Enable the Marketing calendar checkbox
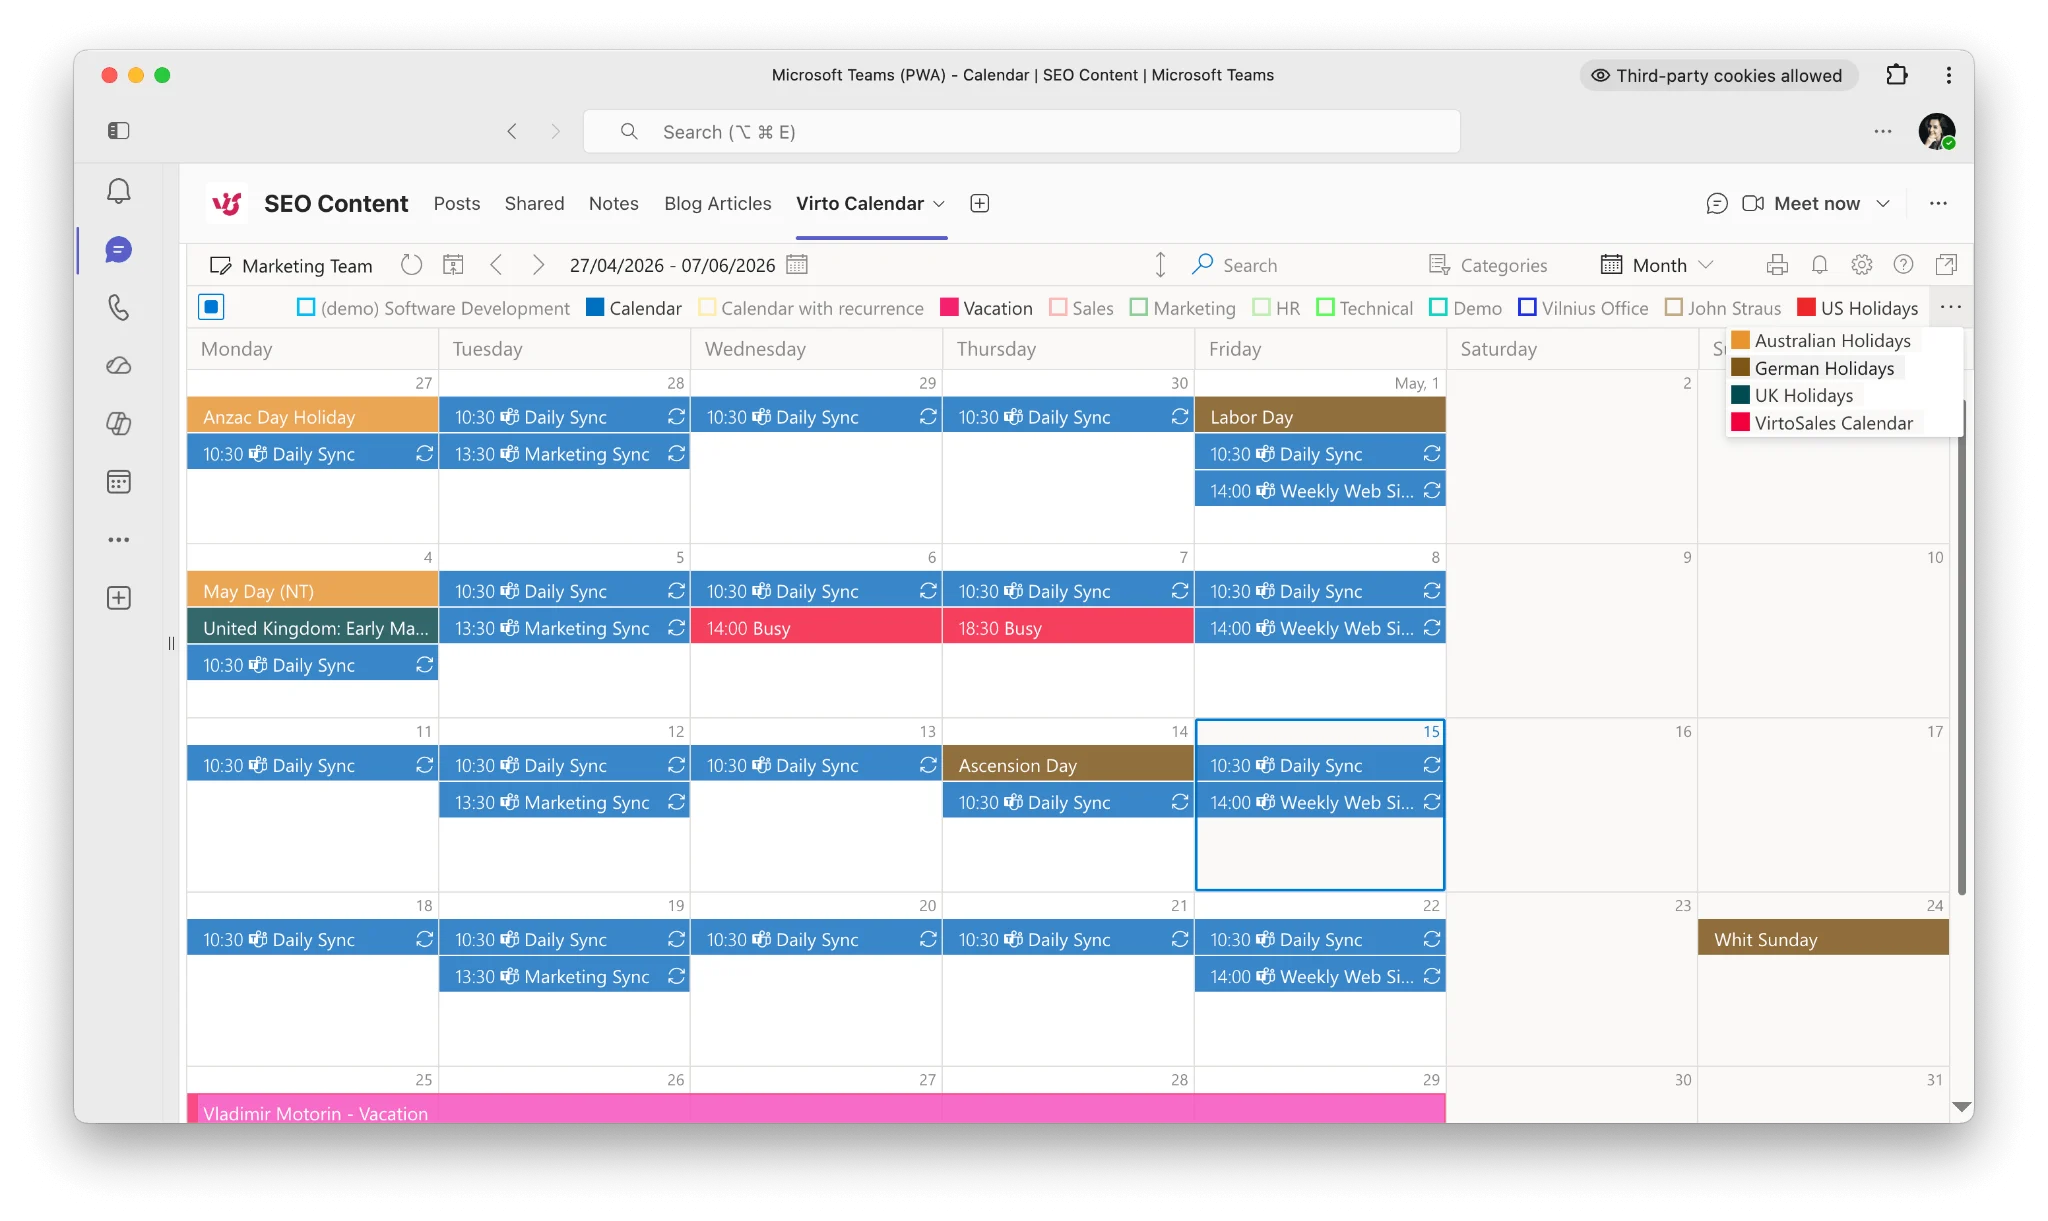Image resolution: width=2048 pixels, height=1221 pixels. point(1139,308)
